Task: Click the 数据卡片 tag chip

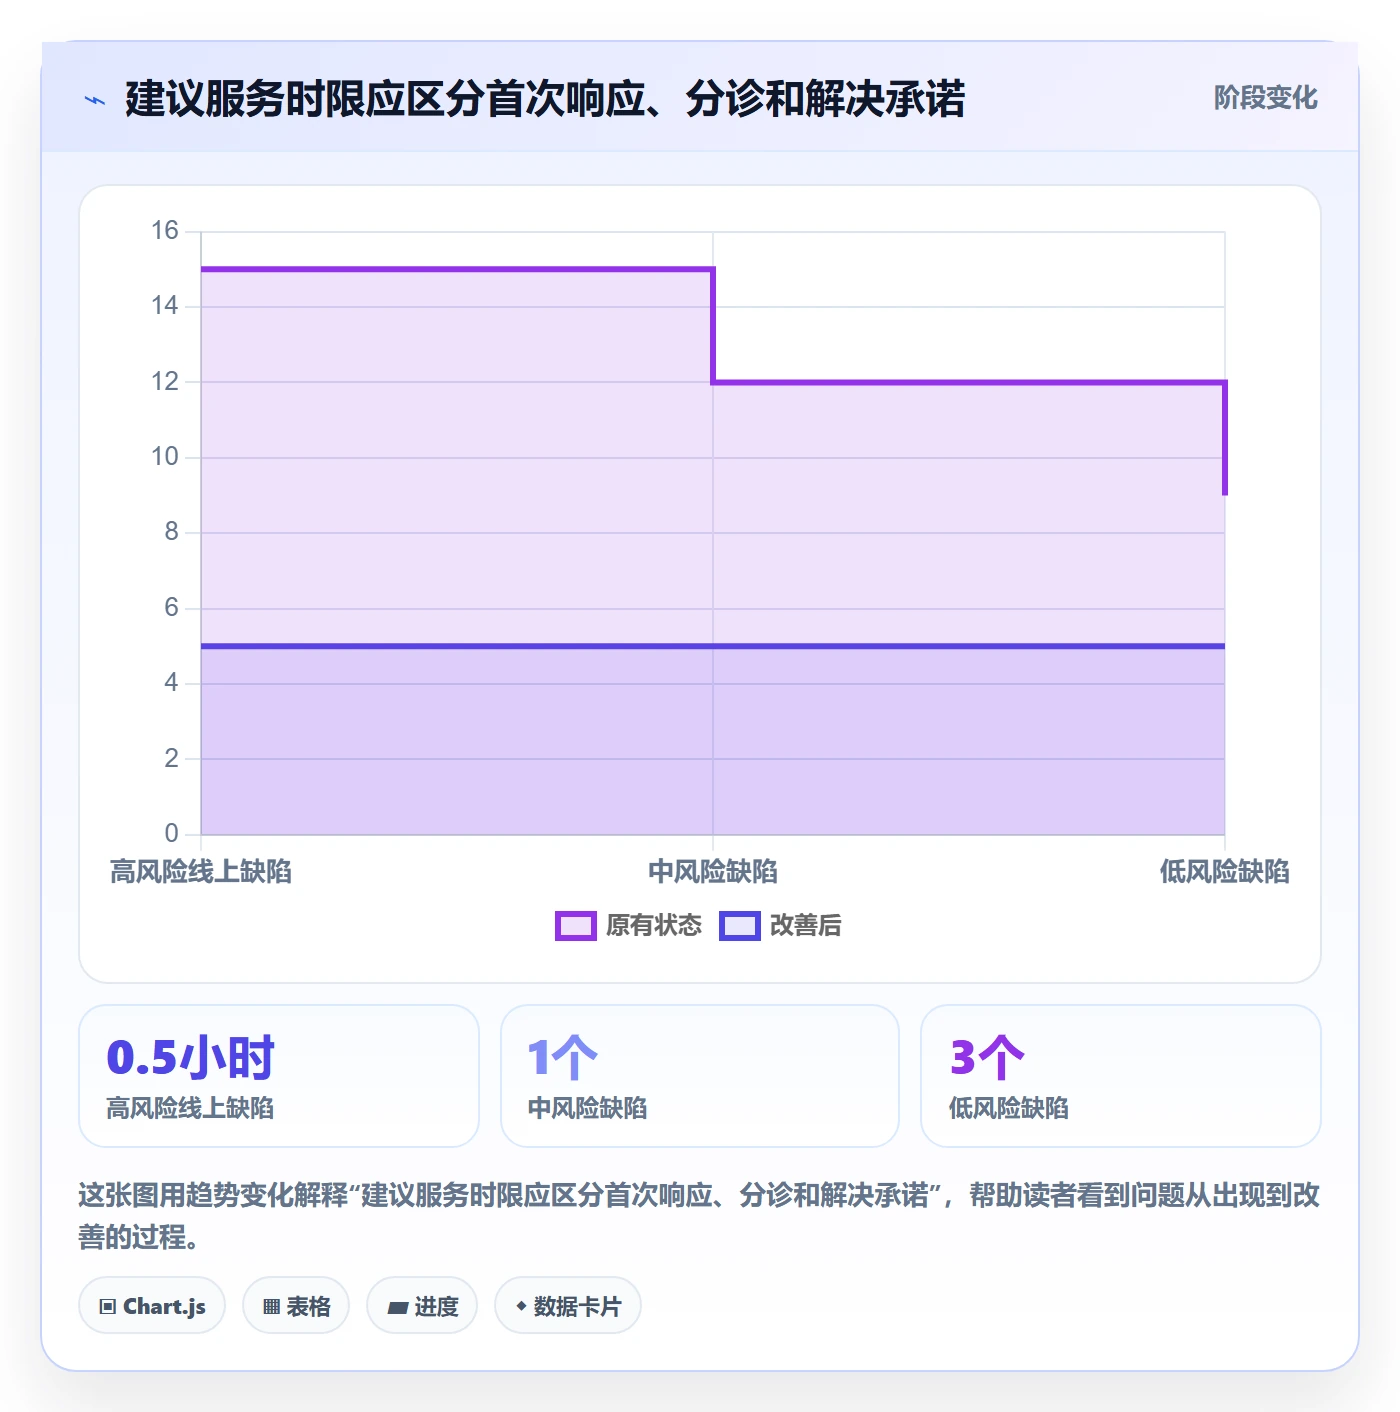Action: 568,1306
